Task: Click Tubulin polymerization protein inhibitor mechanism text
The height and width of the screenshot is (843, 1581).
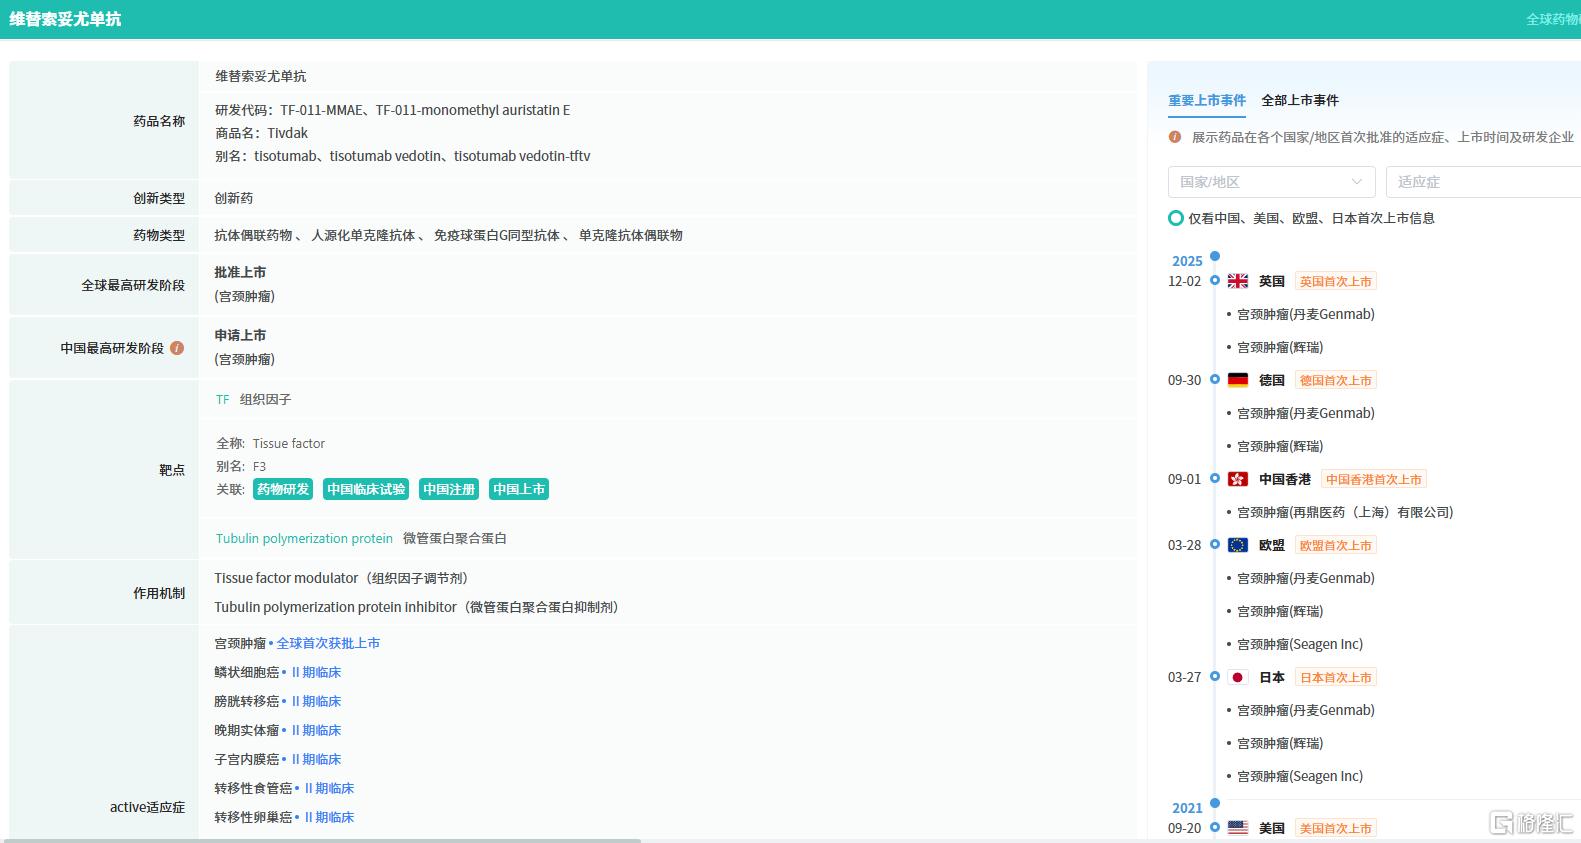Action: pyautogui.click(x=416, y=607)
